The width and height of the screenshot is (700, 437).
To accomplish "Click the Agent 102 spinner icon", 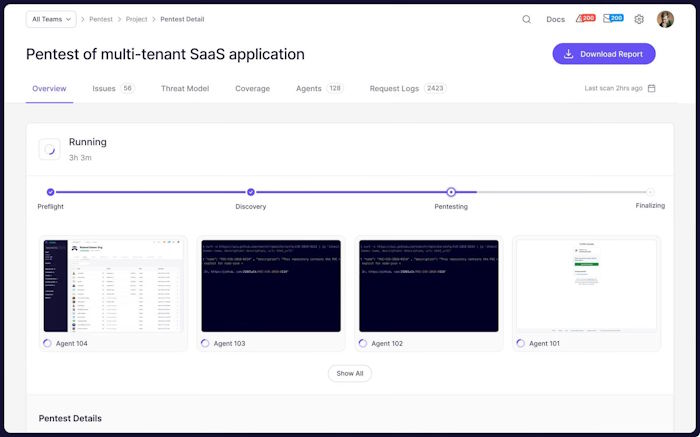I will click(362, 343).
